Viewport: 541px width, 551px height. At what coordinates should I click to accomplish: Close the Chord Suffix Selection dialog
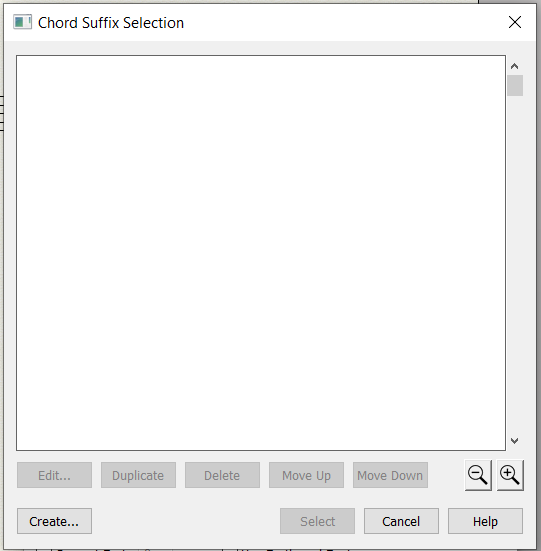515,22
